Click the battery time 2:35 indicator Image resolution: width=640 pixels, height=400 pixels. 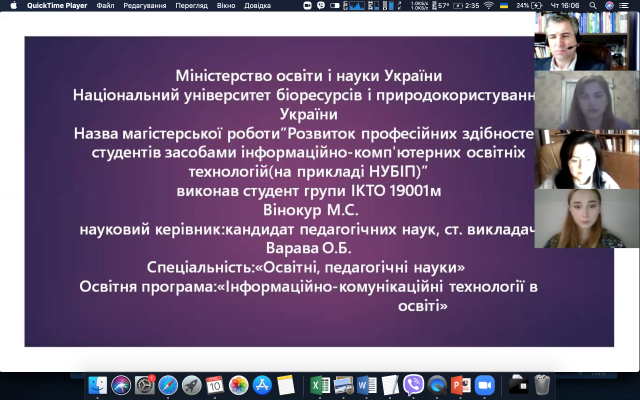pyautogui.click(x=467, y=5)
